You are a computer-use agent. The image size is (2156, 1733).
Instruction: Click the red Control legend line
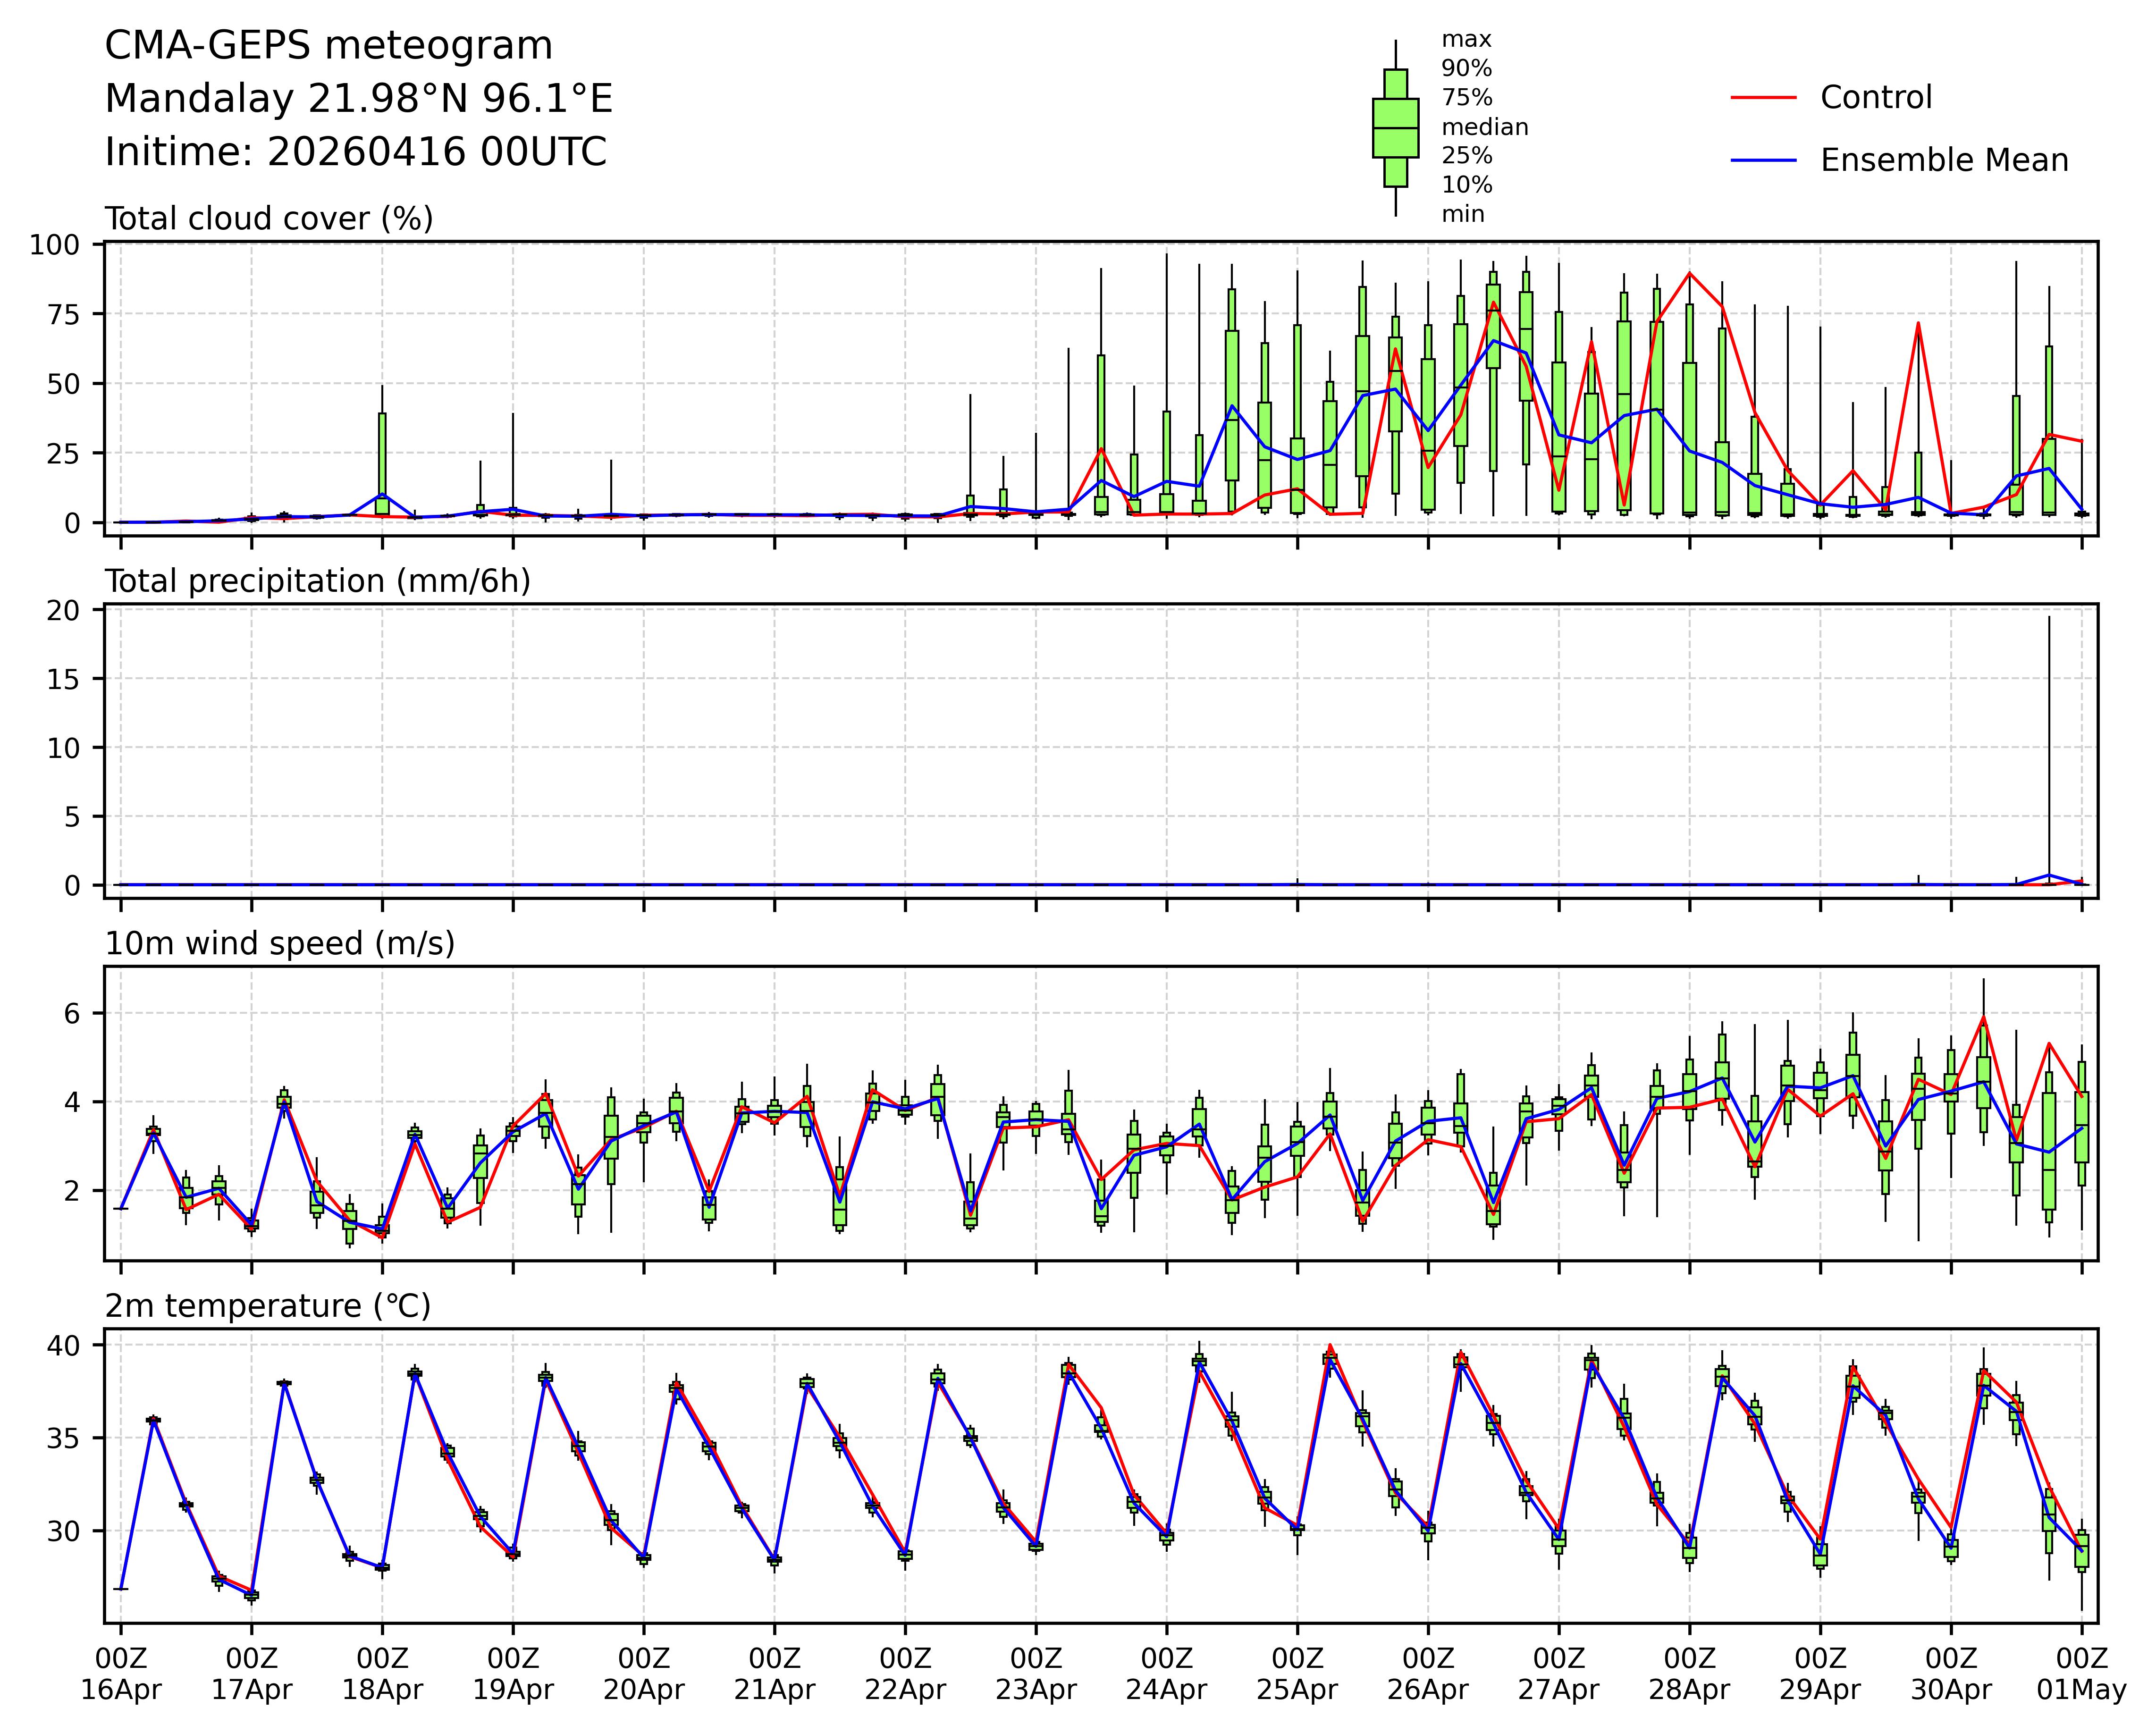click(x=1763, y=97)
